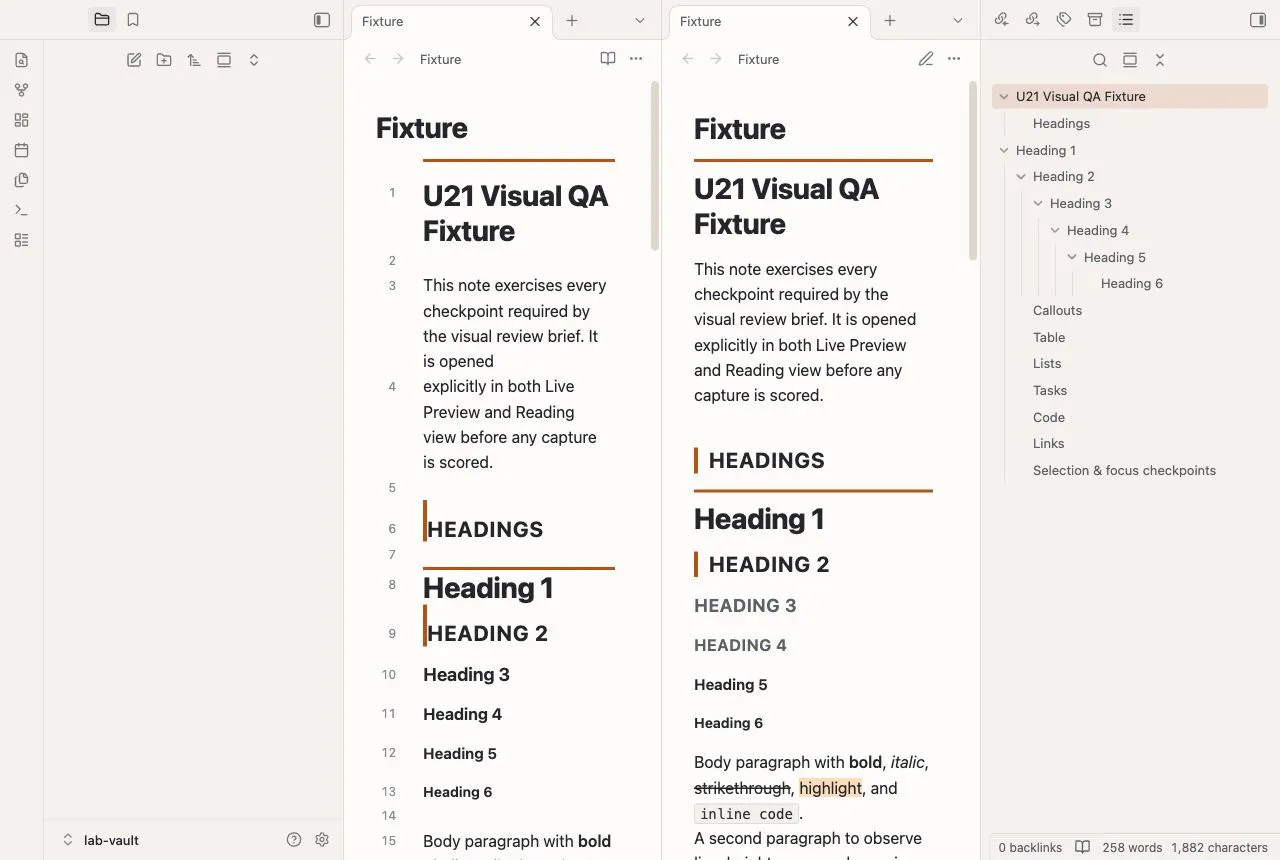Open today's daily note calendar icon
Image resolution: width=1280 pixels, height=860 pixels.
click(x=22, y=150)
